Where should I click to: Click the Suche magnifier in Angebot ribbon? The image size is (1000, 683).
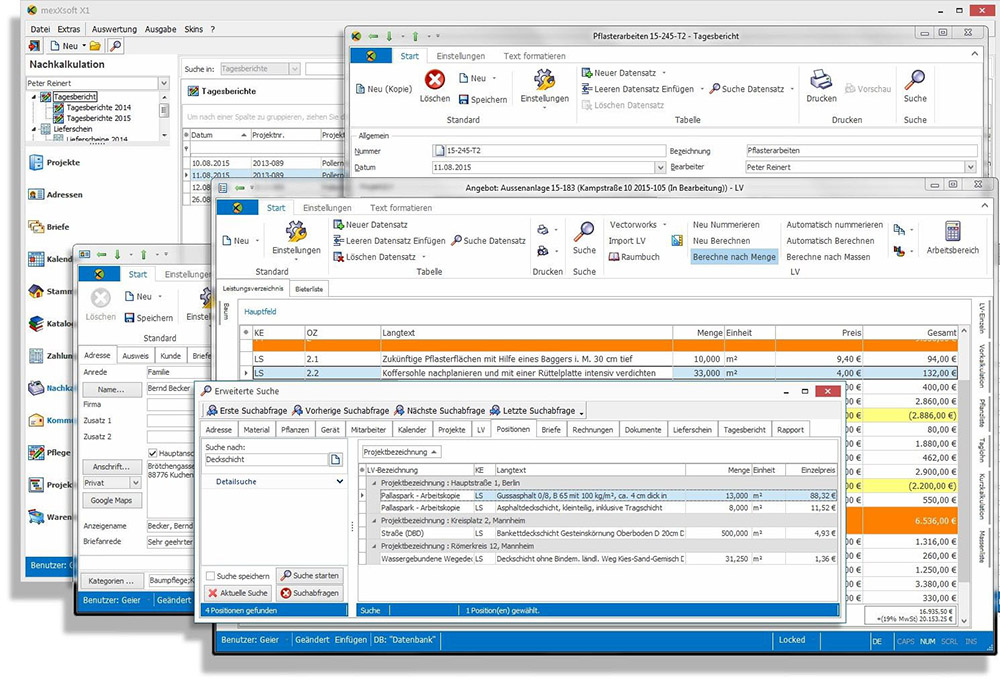point(584,232)
